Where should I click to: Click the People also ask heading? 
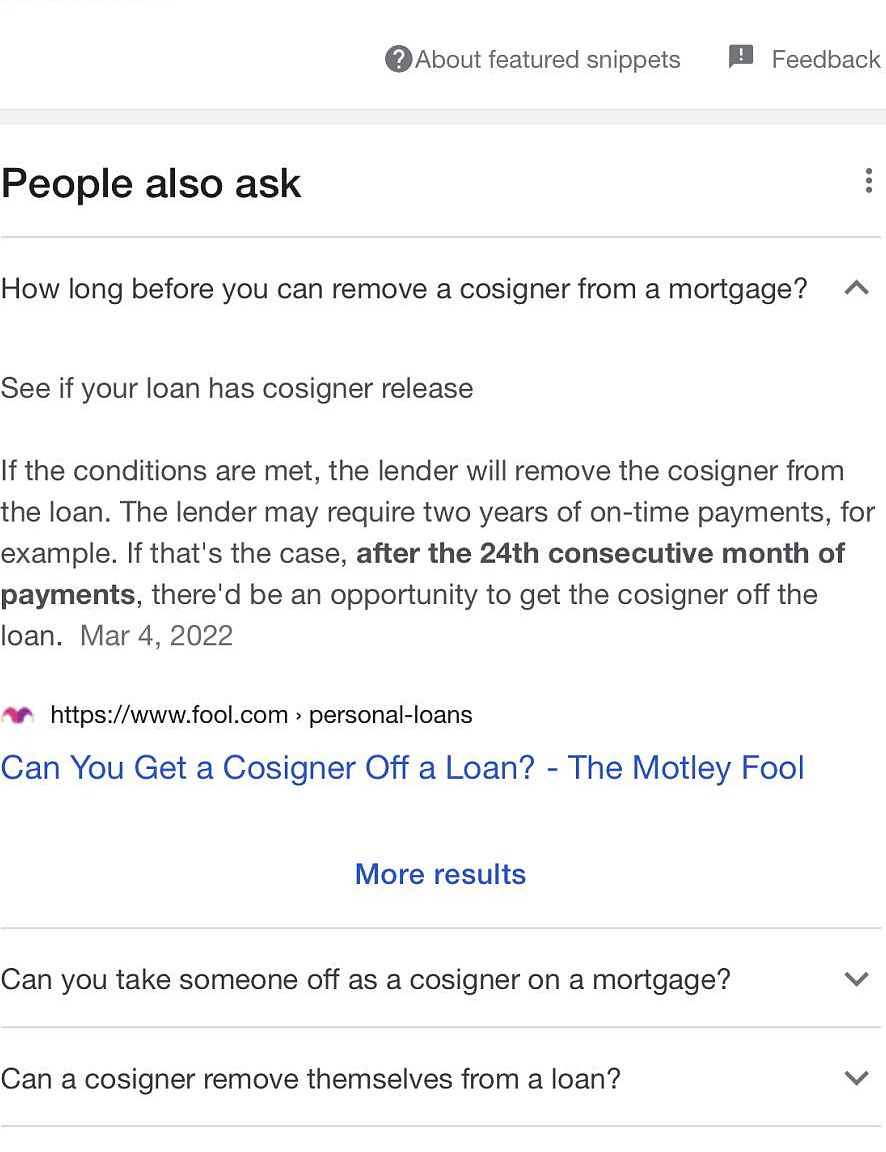[151, 184]
